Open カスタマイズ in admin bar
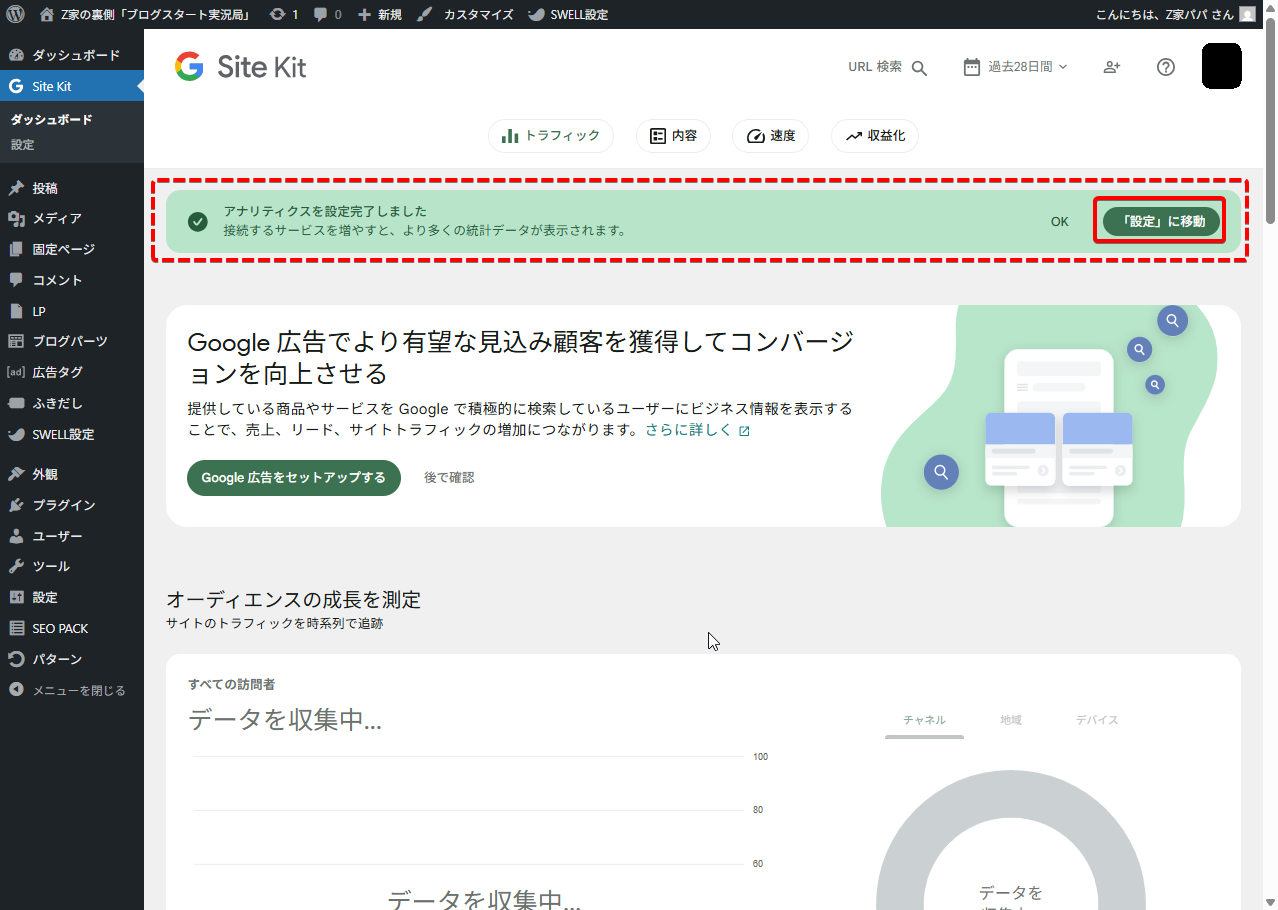Image resolution: width=1278 pixels, height=910 pixels. point(465,14)
